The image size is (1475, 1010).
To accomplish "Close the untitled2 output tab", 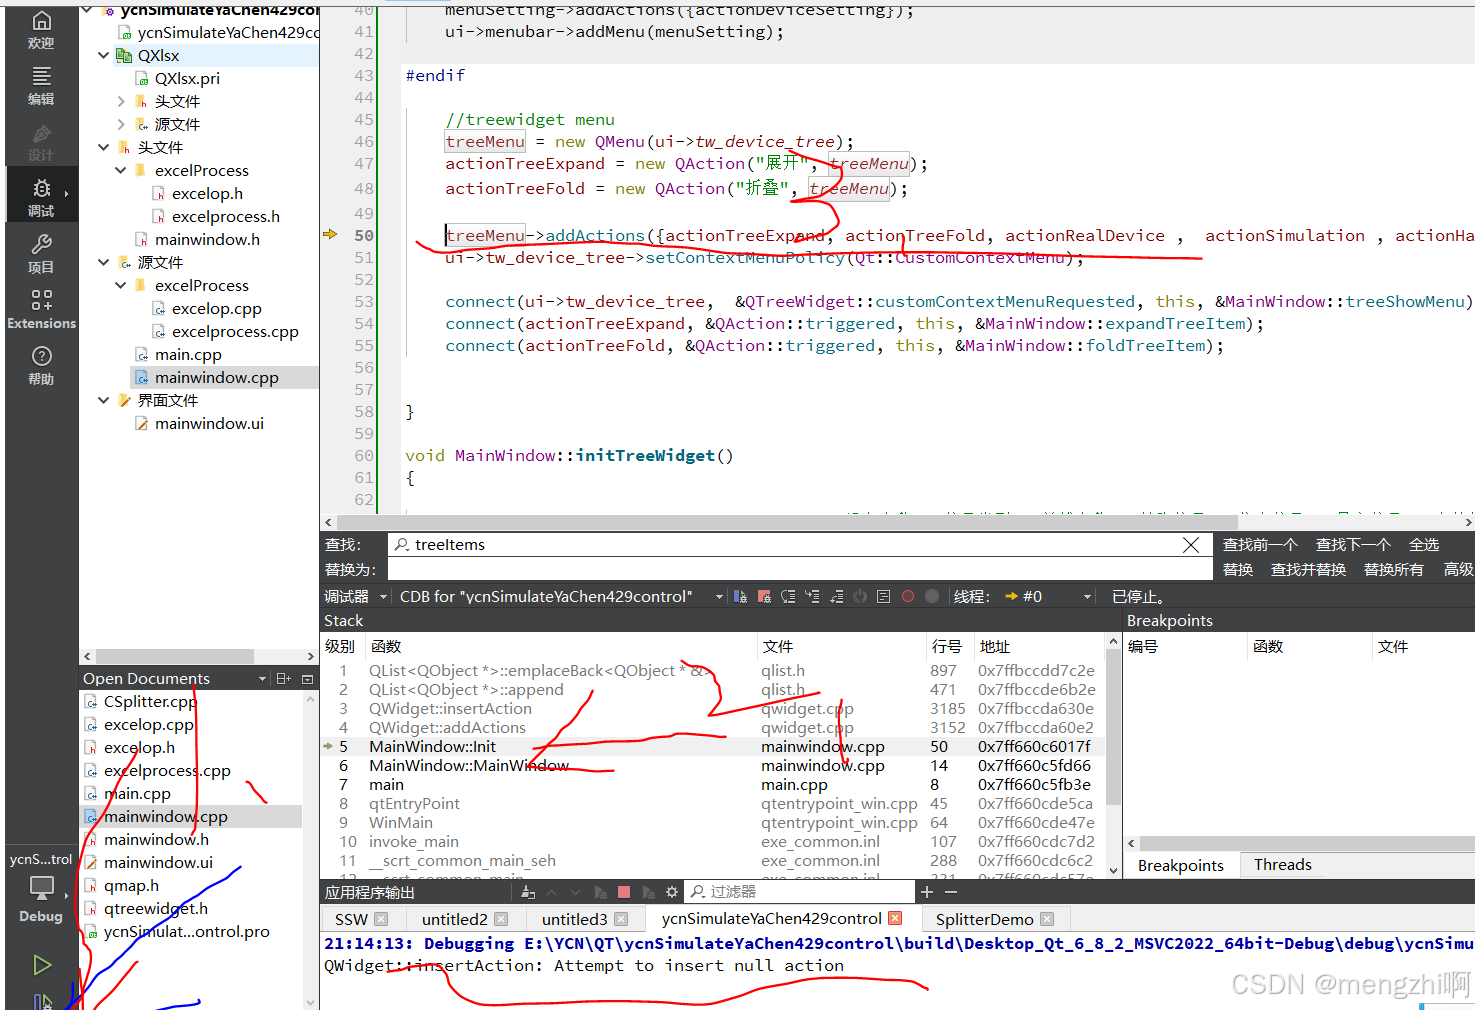I will click(501, 919).
